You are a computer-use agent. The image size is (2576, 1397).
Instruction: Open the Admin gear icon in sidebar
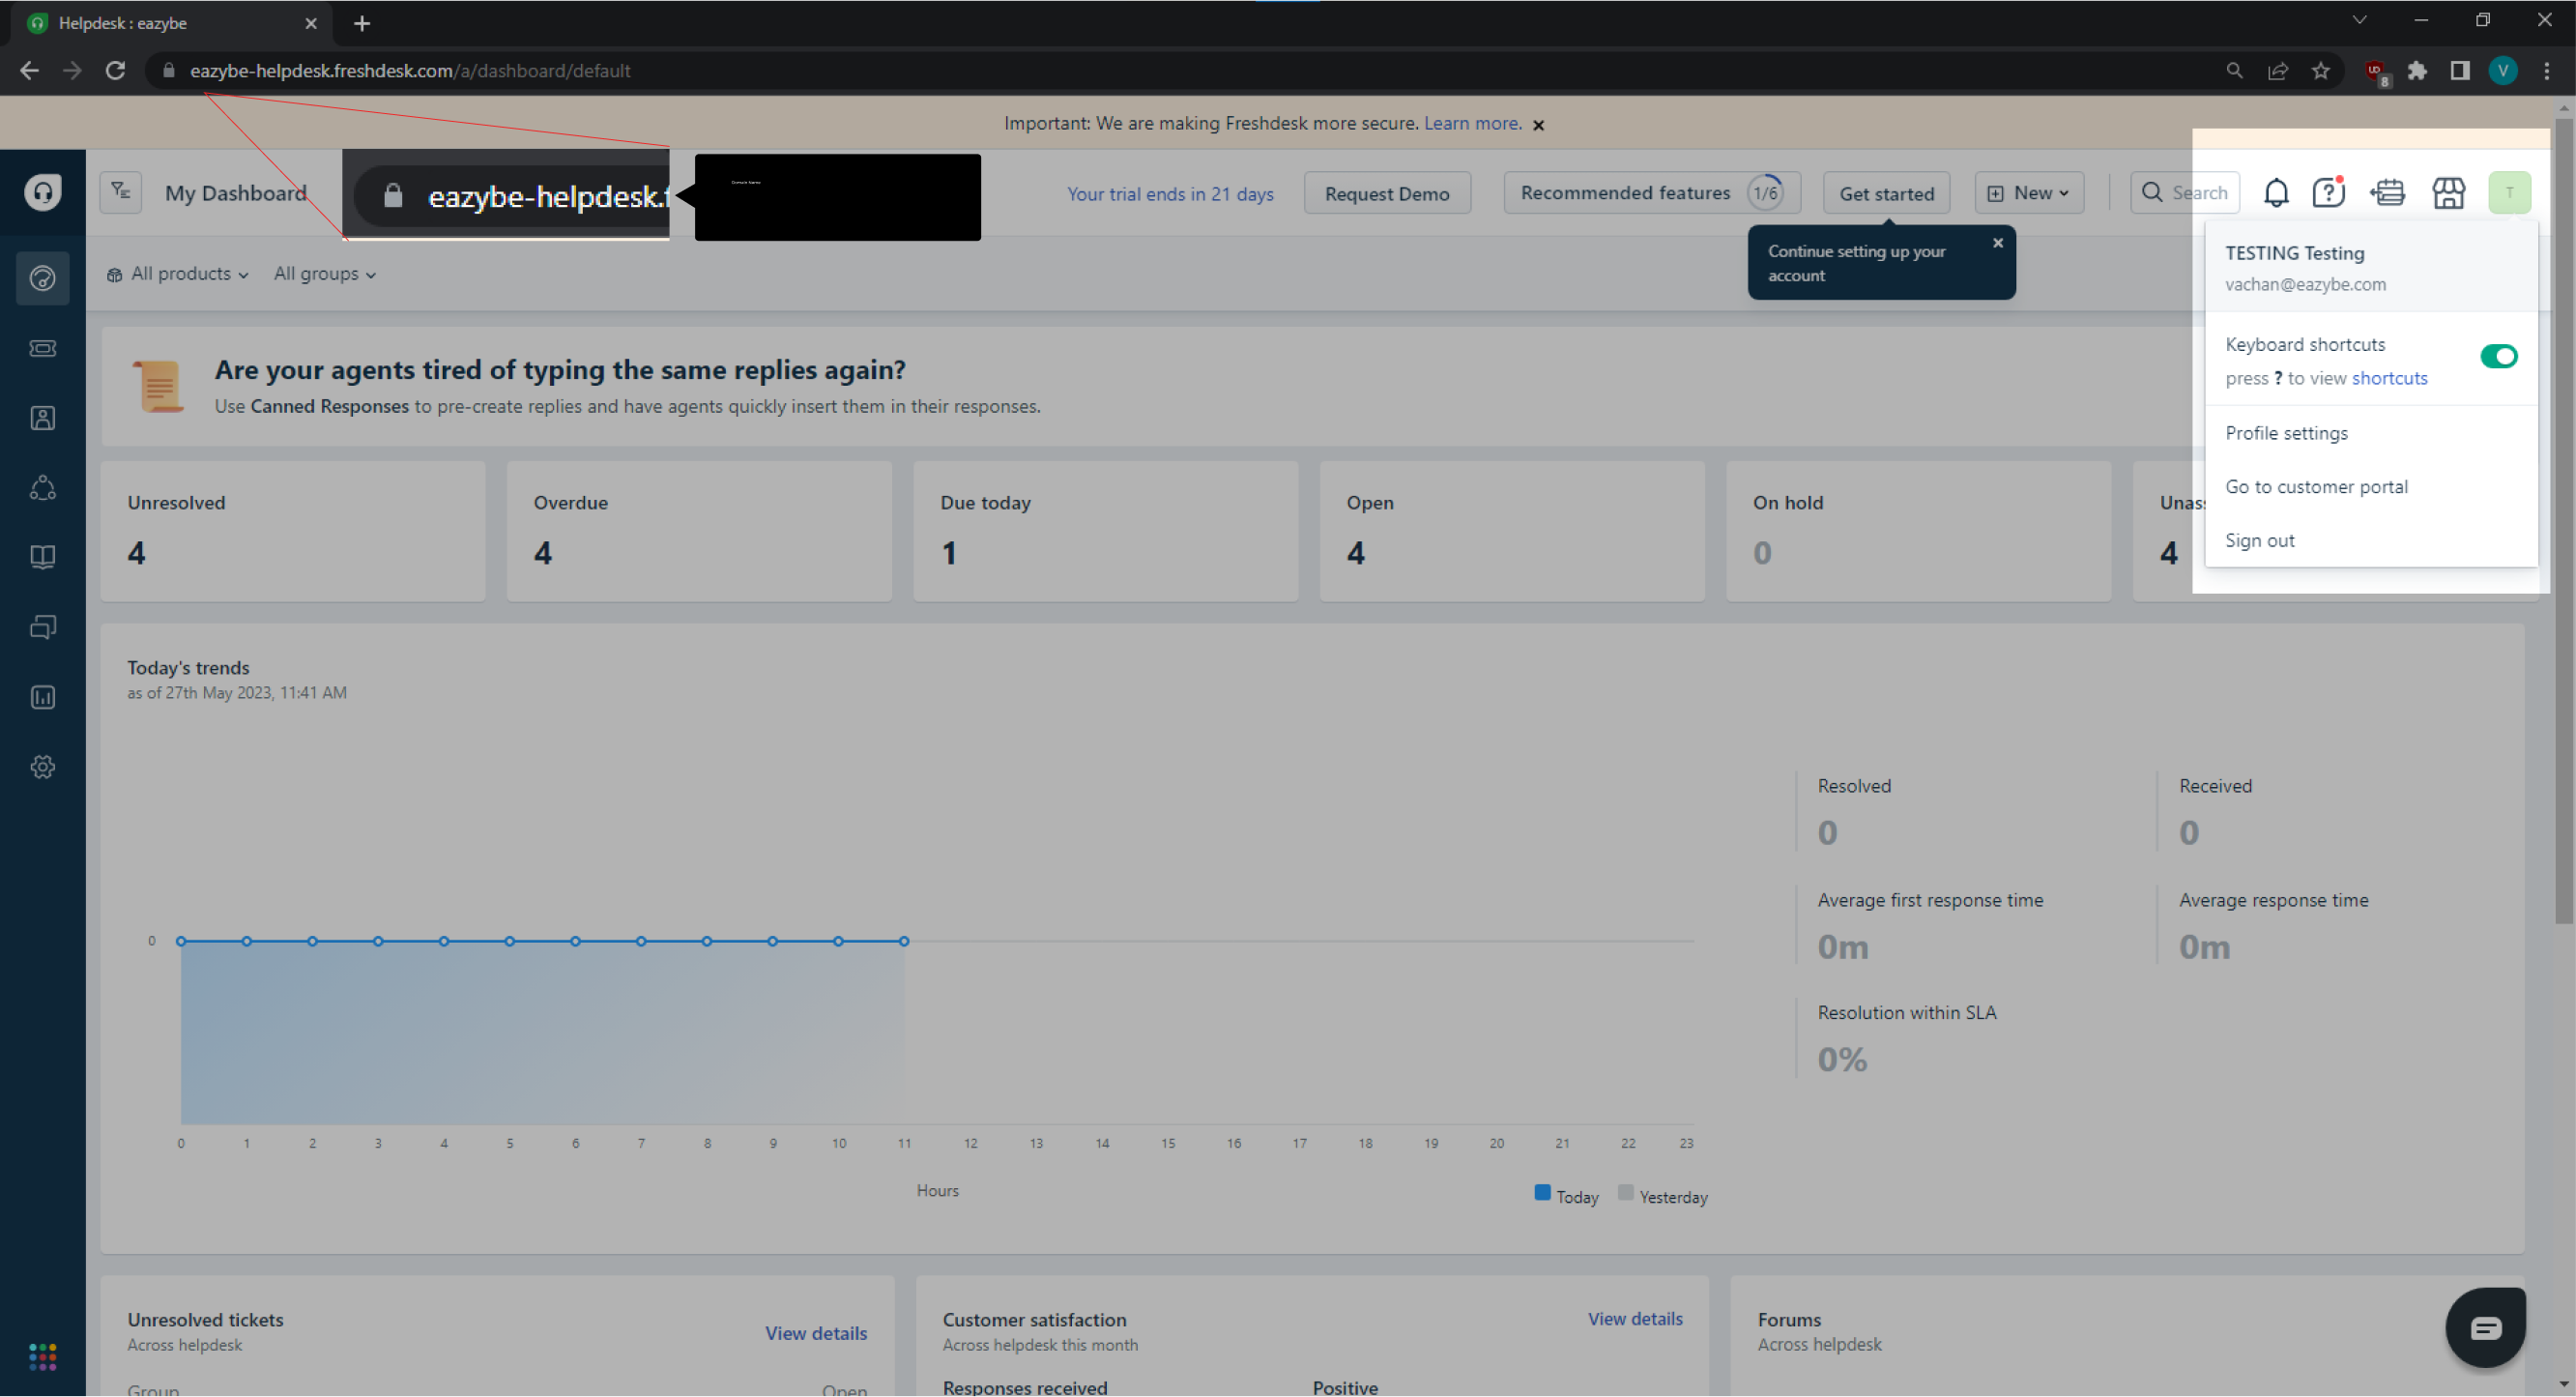(x=42, y=767)
